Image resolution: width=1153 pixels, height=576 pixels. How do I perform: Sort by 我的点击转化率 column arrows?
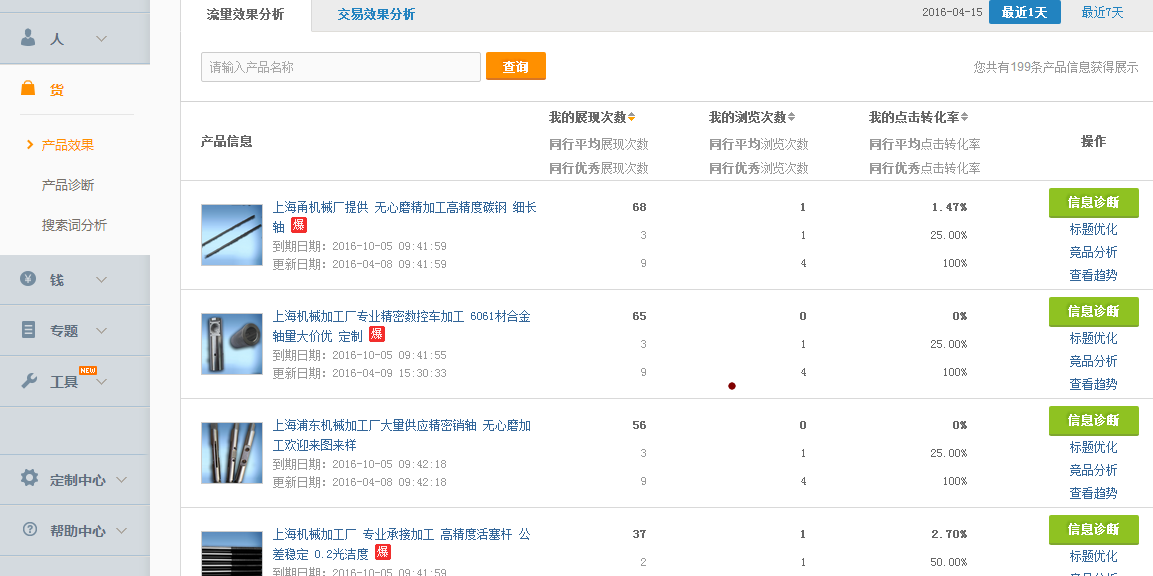[x=965, y=117]
